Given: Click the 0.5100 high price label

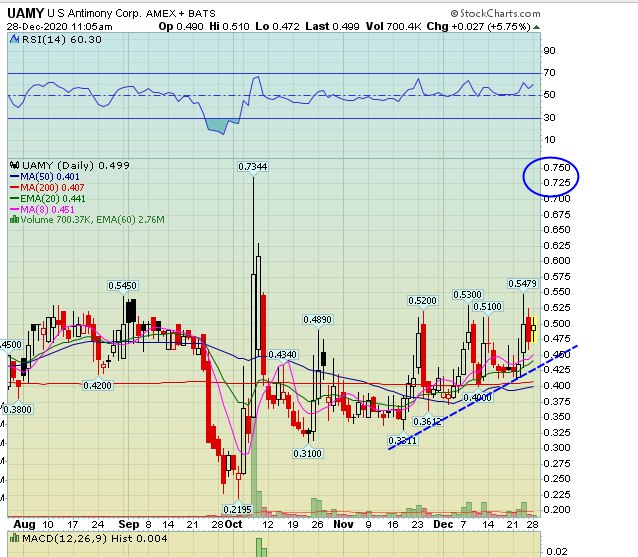Looking at the screenshot, I should (x=487, y=306).
